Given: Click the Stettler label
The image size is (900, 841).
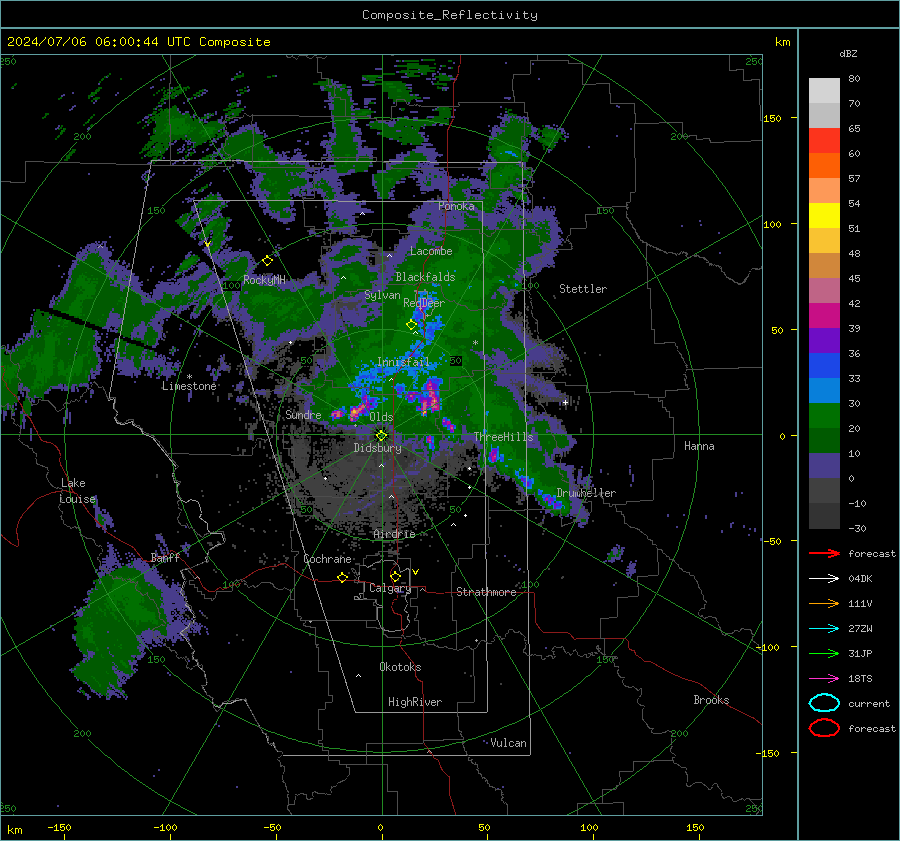Looking at the screenshot, I should [583, 289].
